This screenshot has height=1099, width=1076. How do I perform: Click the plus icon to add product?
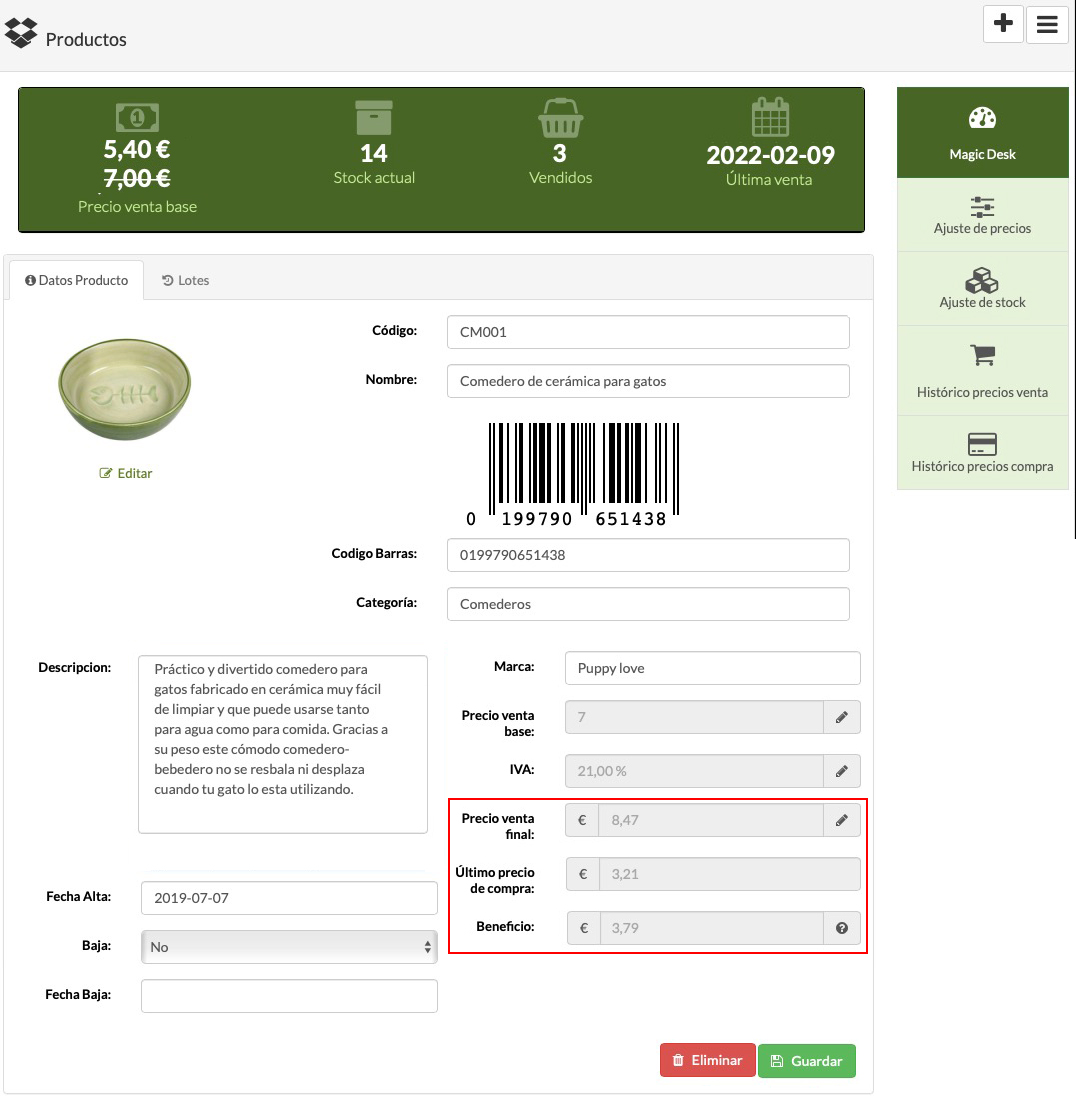point(1003,24)
